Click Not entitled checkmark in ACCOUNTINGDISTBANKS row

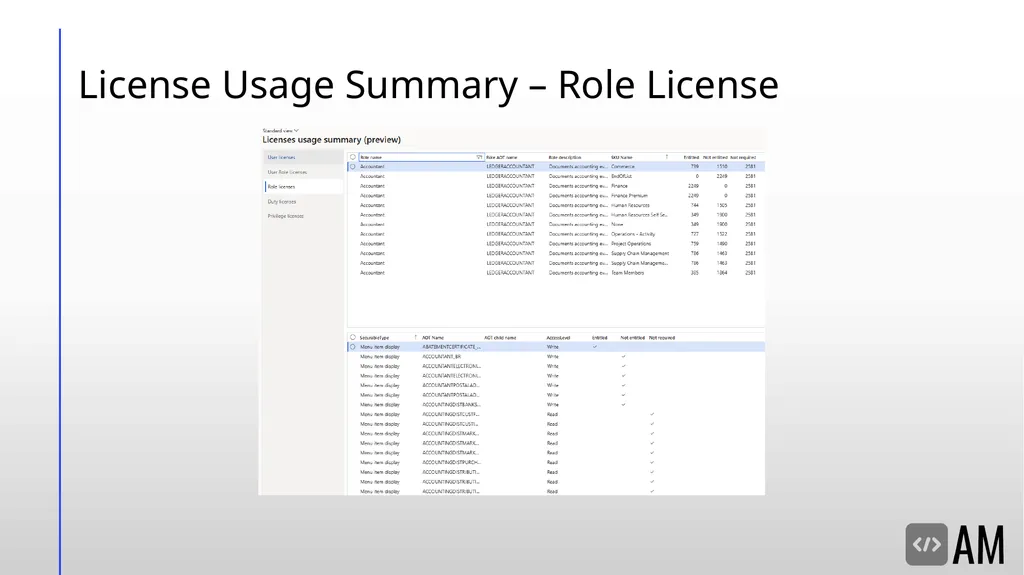click(x=624, y=404)
